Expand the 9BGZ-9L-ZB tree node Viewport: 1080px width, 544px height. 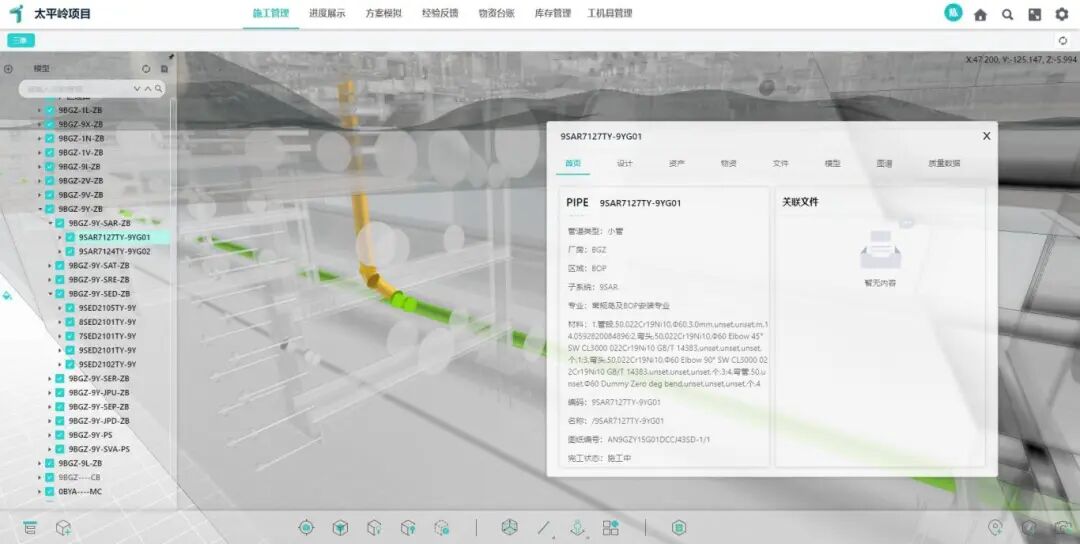pyautogui.click(x=39, y=464)
